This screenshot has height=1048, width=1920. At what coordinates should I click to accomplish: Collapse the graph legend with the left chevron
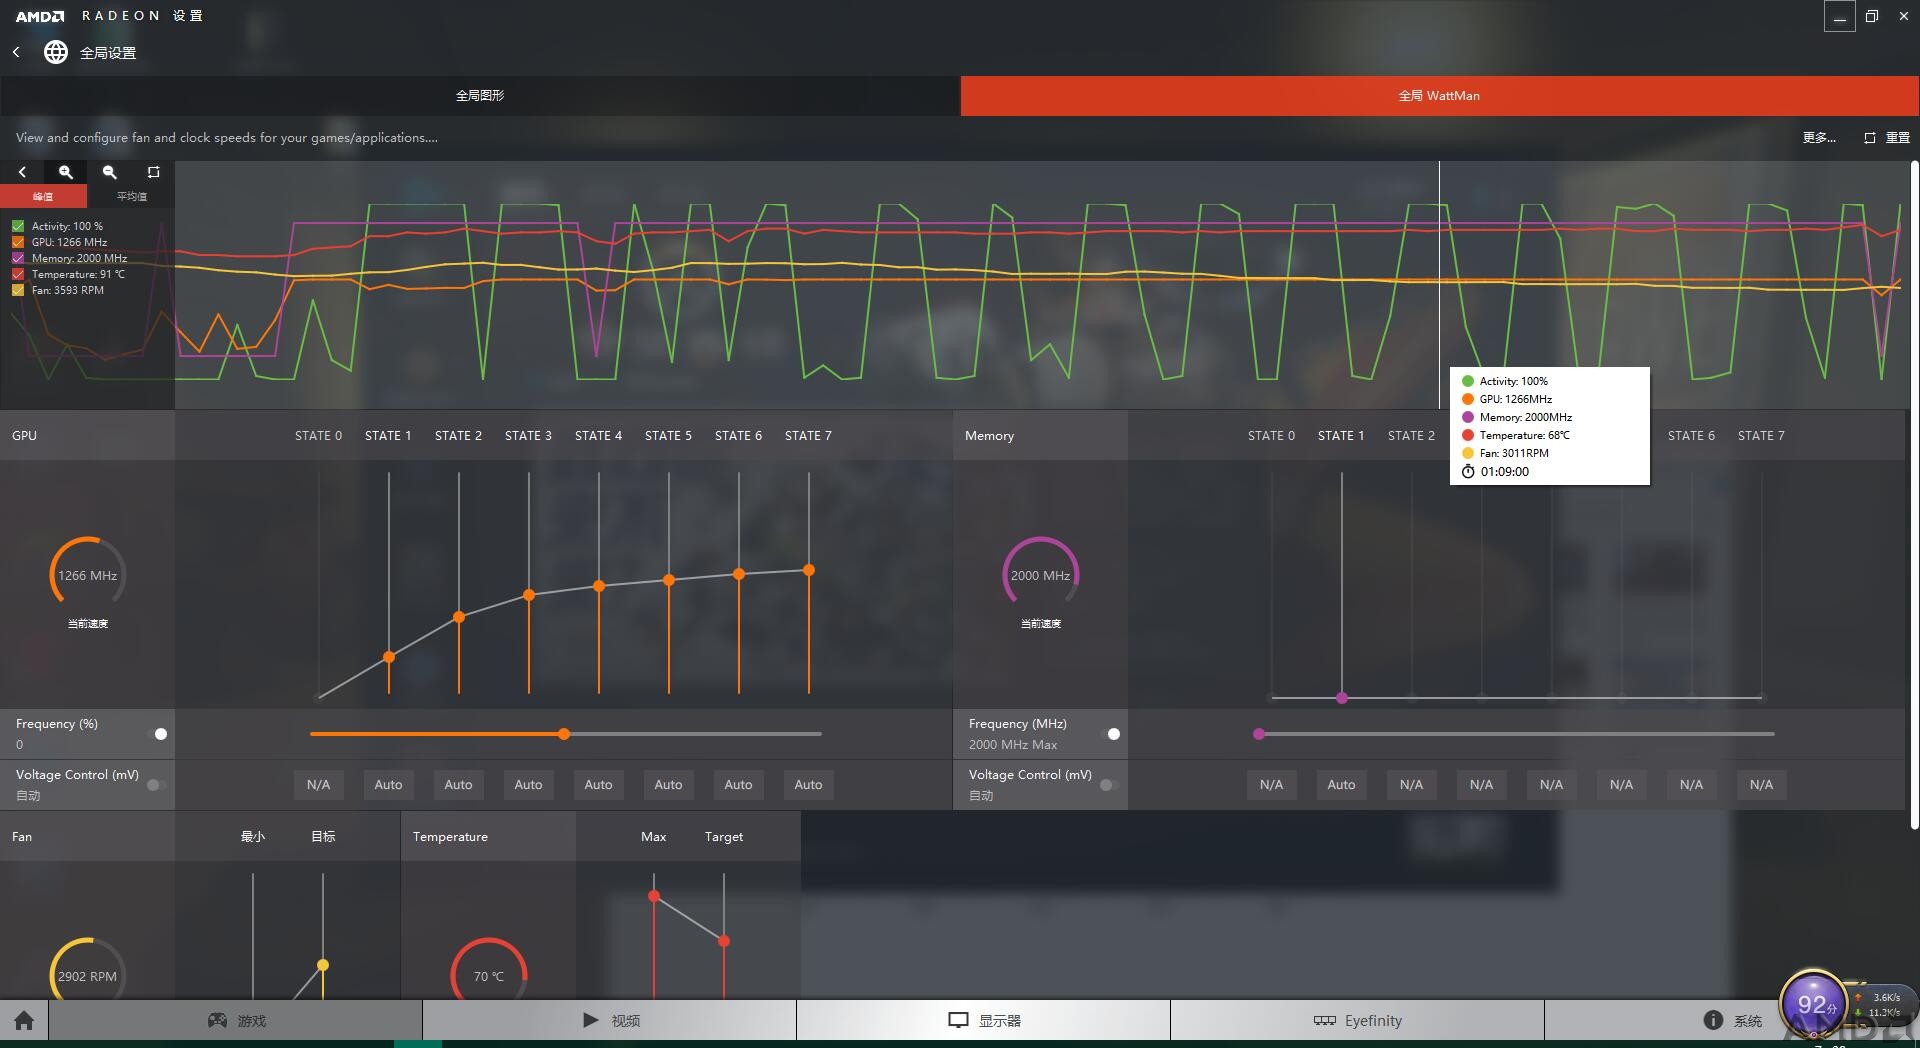point(22,172)
